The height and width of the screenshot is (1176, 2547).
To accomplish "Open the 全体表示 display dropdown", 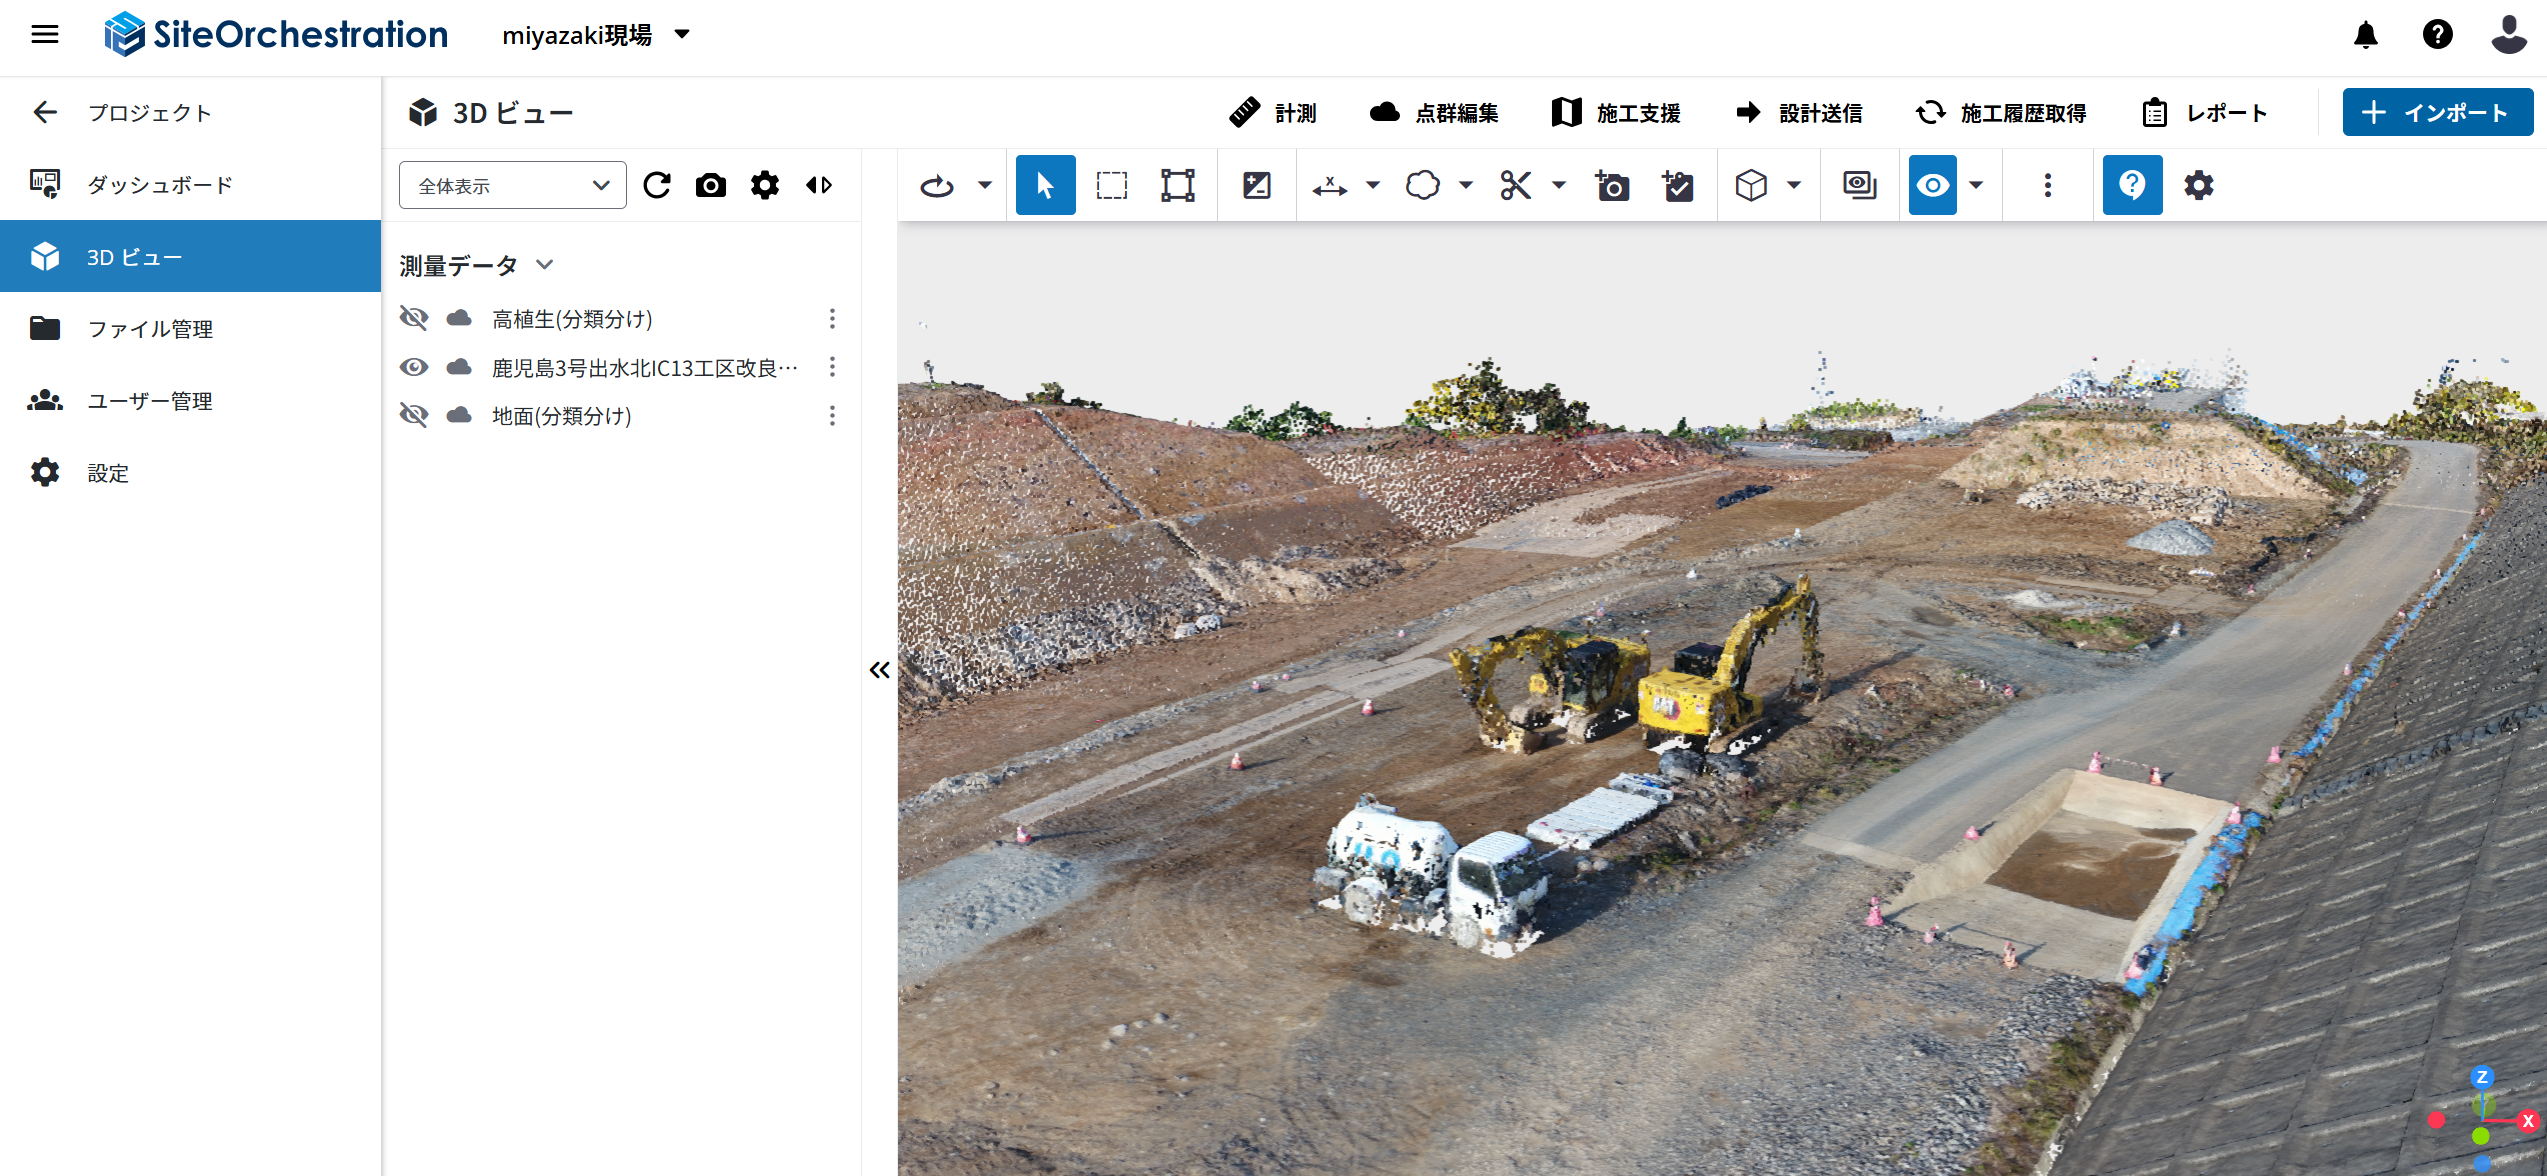I will click(x=512, y=185).
